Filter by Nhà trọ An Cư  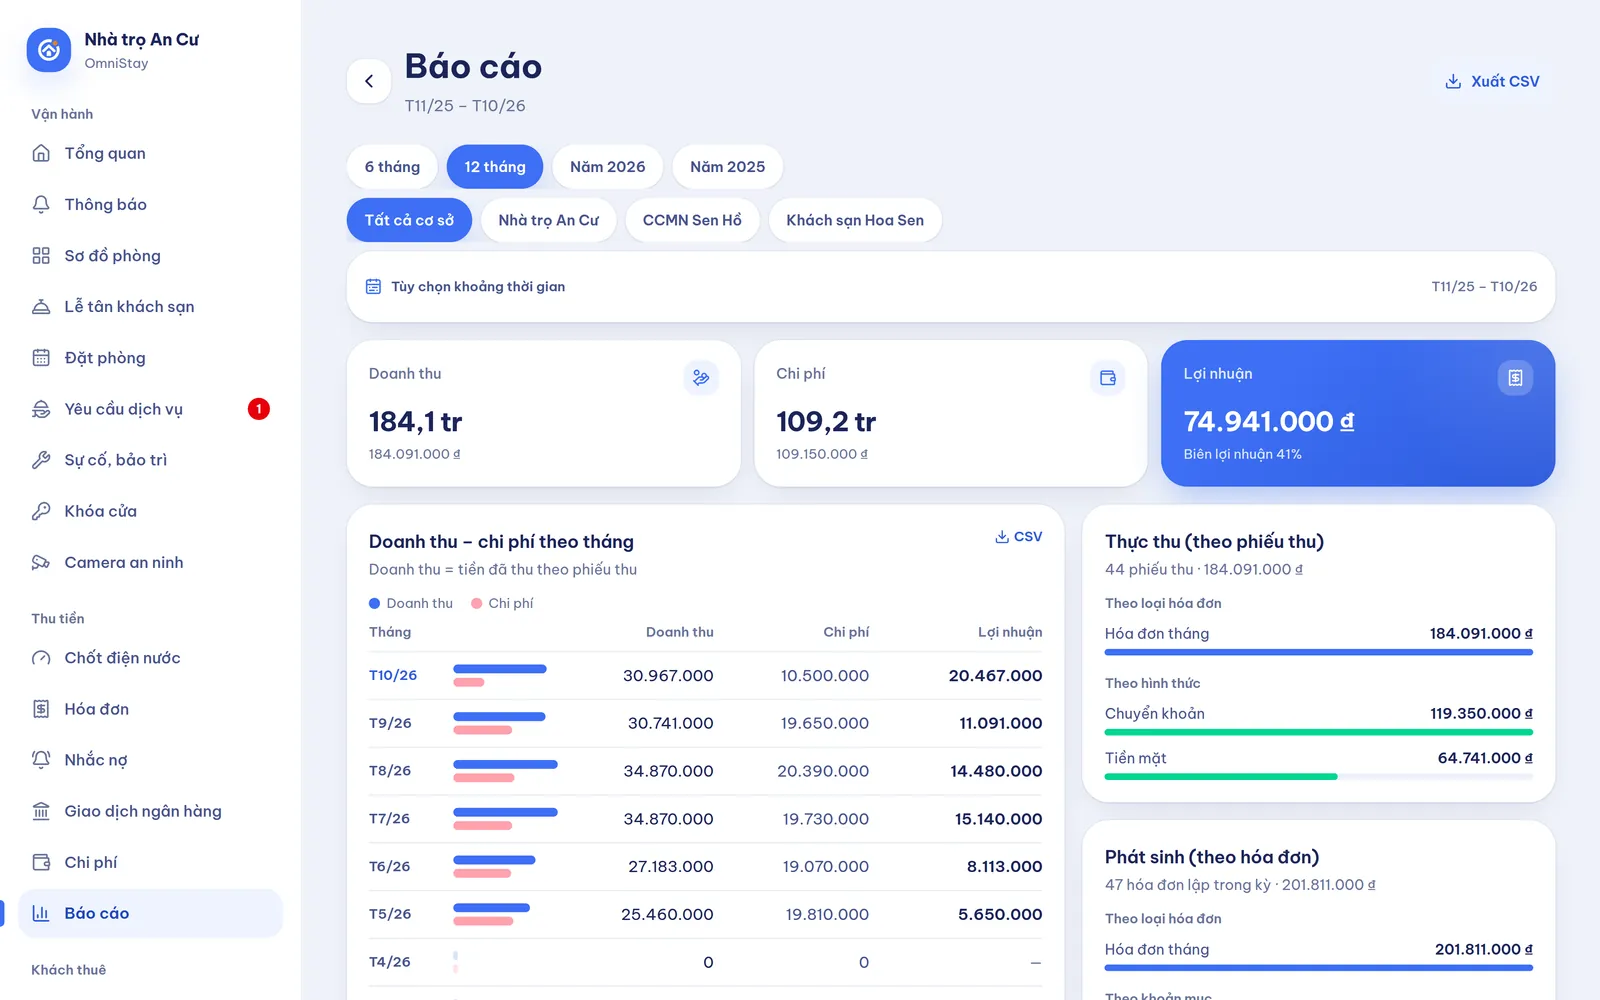(x=549, y=220)
